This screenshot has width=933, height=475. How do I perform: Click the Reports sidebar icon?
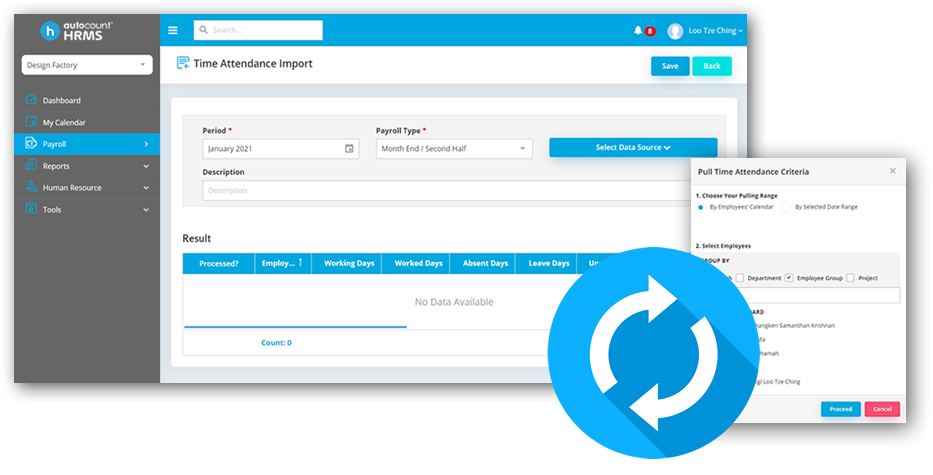31,166
